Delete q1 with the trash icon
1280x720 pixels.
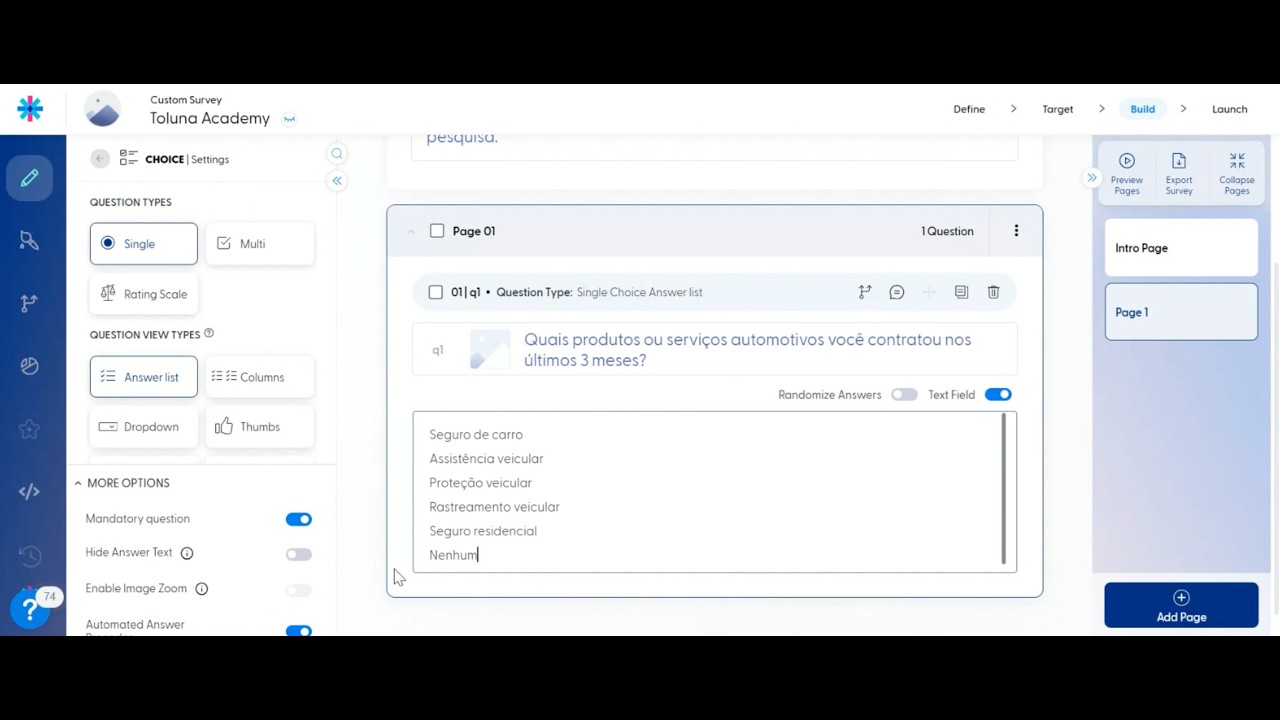993,292
